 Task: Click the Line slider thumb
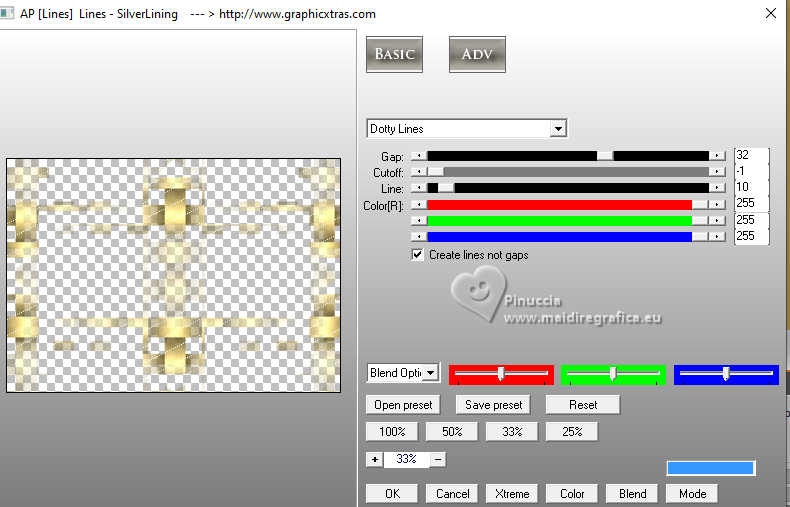pyautogui.click(x=446, y=188)
